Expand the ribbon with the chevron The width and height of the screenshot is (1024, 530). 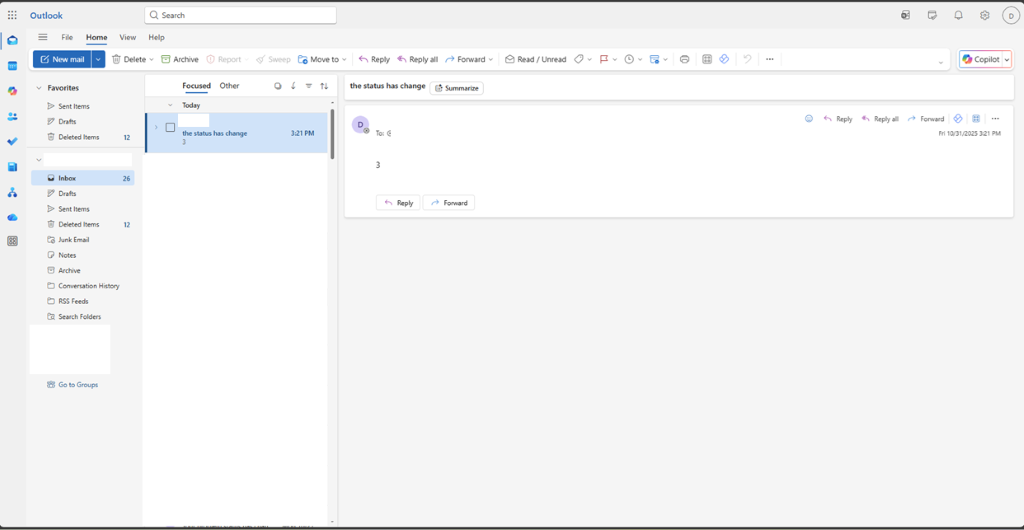tap(940, 63)
